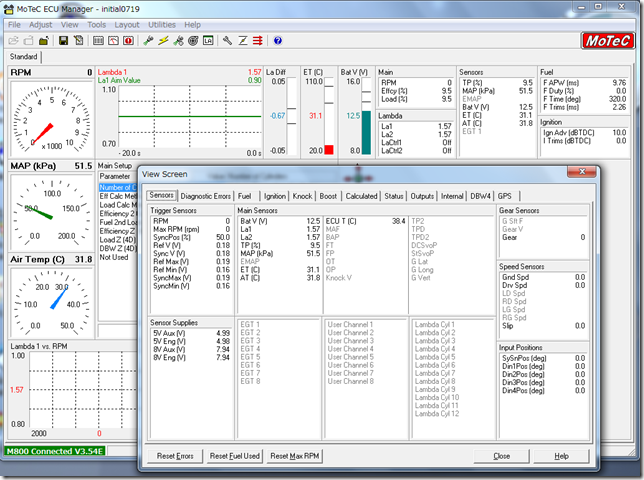This screenshot has width=644, height=480.
Task: Click the Reset Errors button
Action: pyautogui.click(x=175, y=456)
